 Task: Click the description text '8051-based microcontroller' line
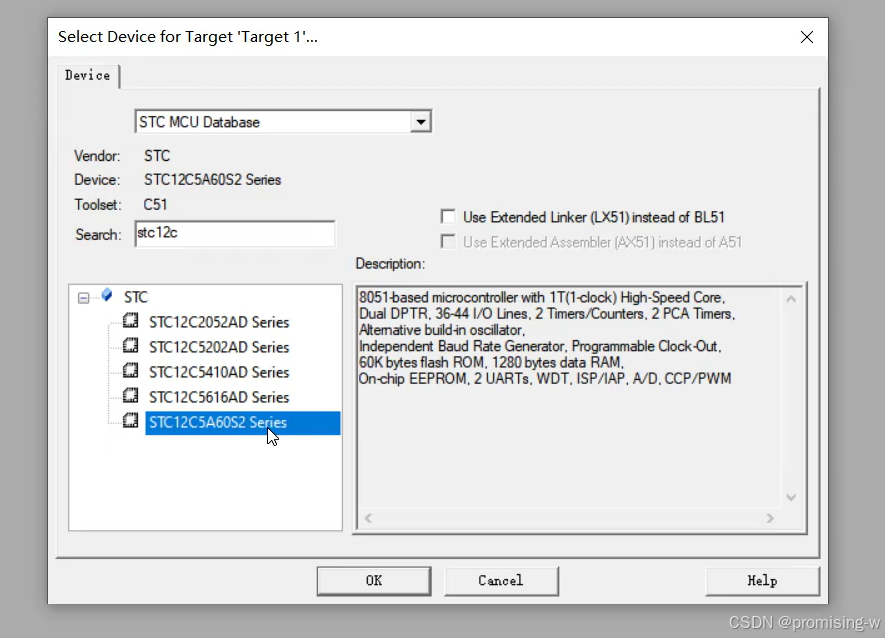[542, 298]
